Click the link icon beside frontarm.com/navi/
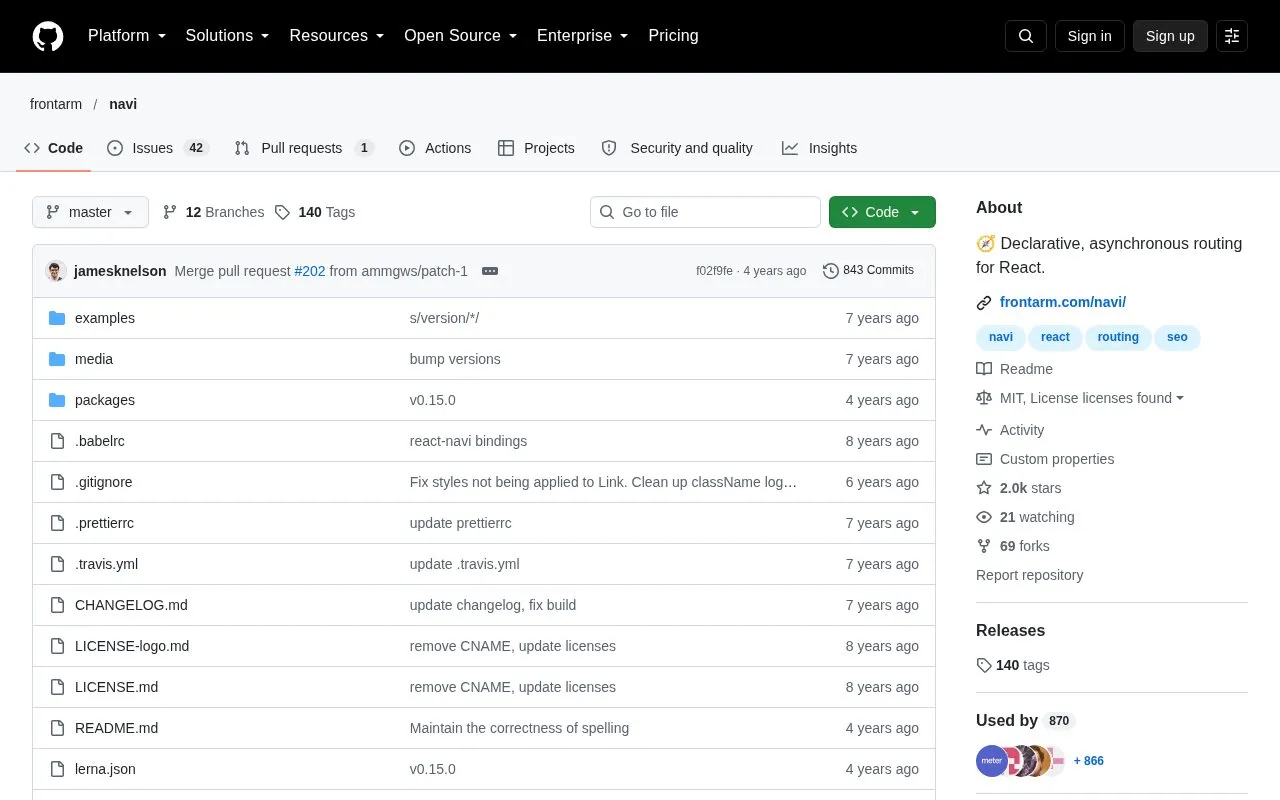Image resolution: width=1280 pixels, height=800 pixels. click(984, 302)
